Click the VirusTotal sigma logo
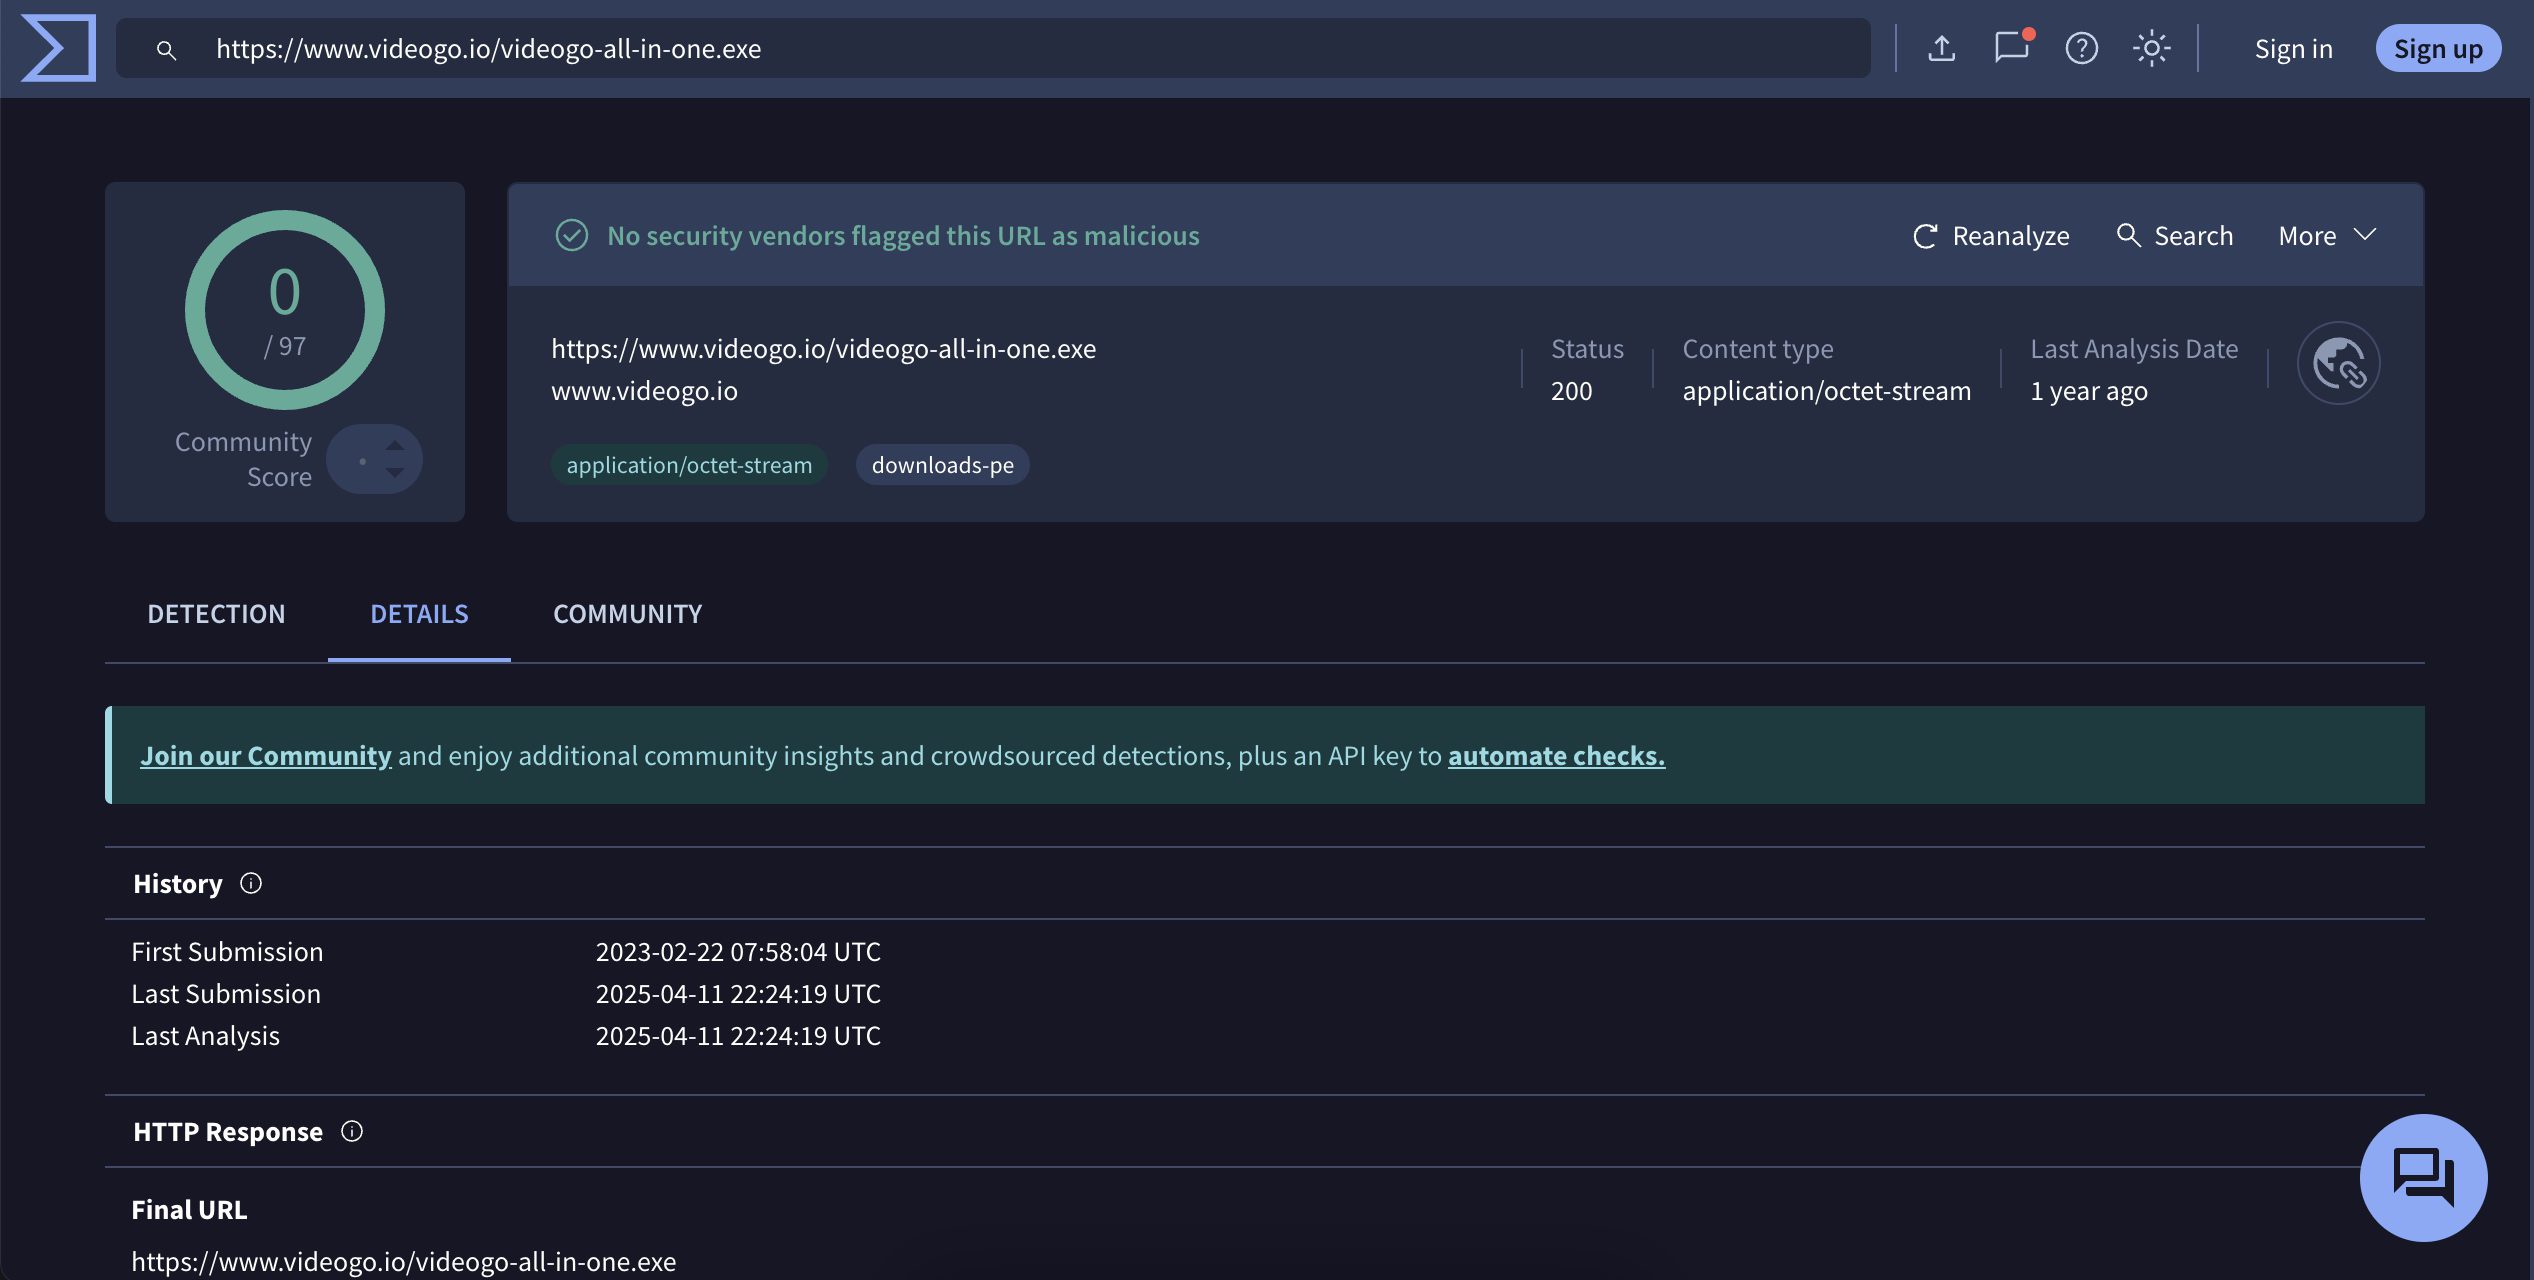Viewport: 2534px width, 1280px height. click(x=58, y=48)
